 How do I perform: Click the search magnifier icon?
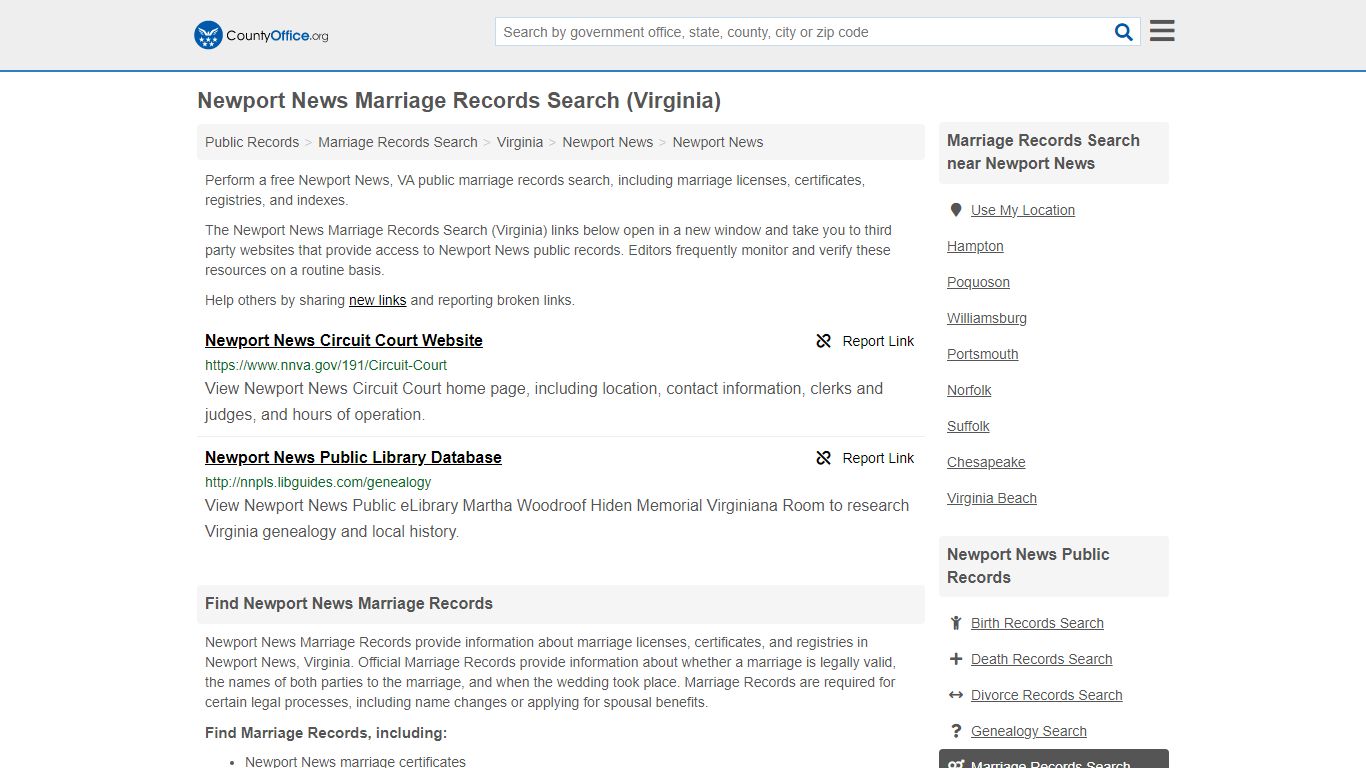pos(1124,32)
